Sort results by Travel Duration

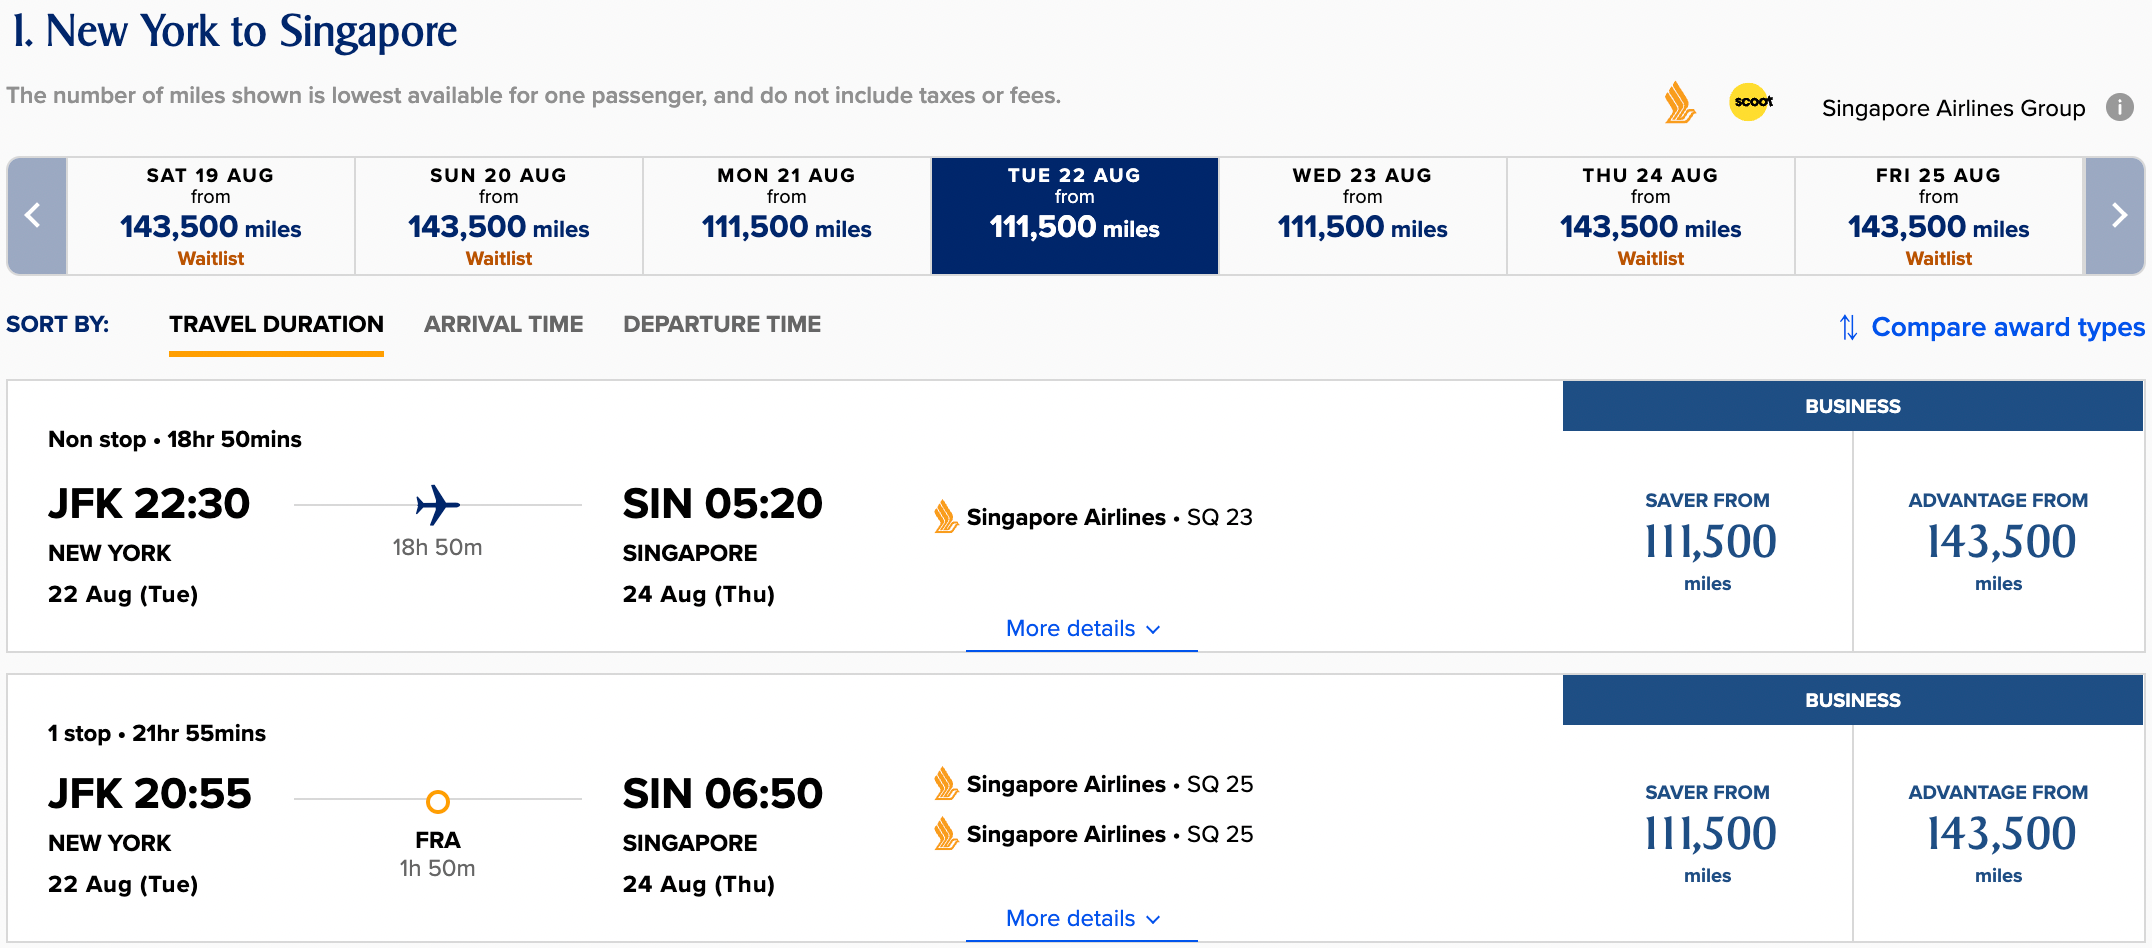(276, 325)
